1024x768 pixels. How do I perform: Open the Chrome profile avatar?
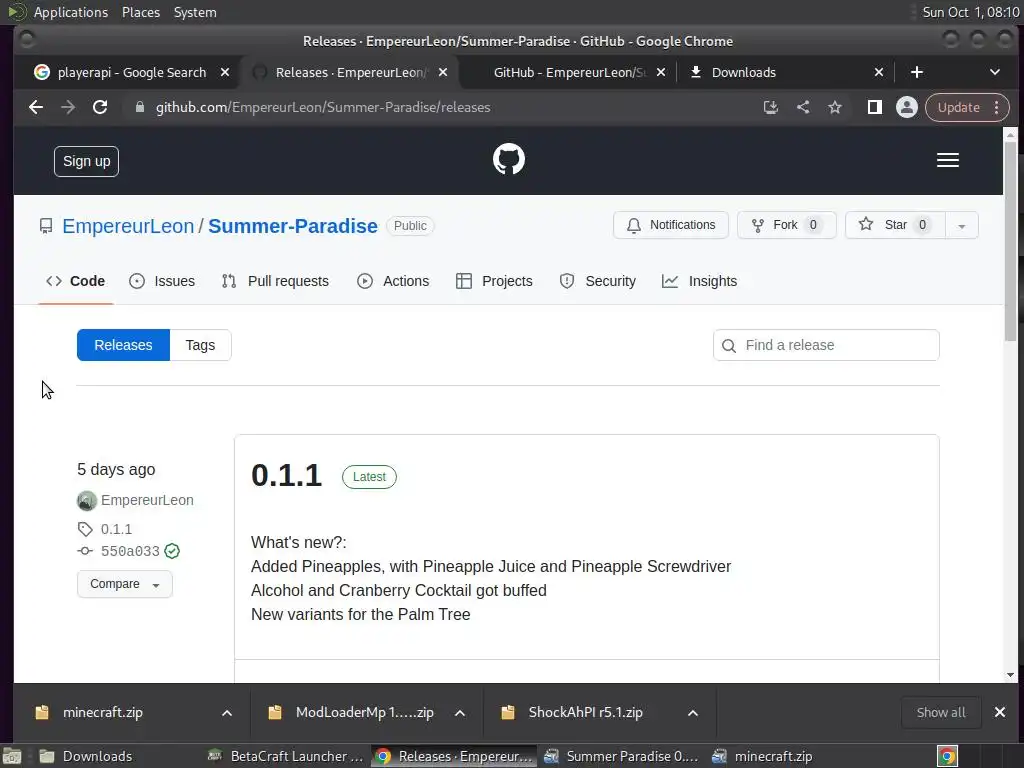(x=906, y=107)
